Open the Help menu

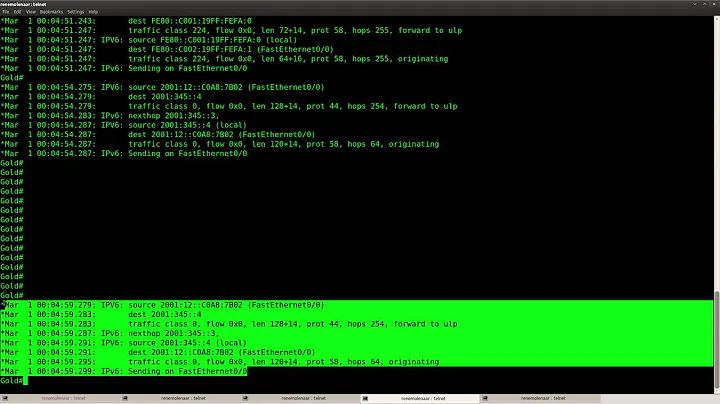tap(93, 12)
